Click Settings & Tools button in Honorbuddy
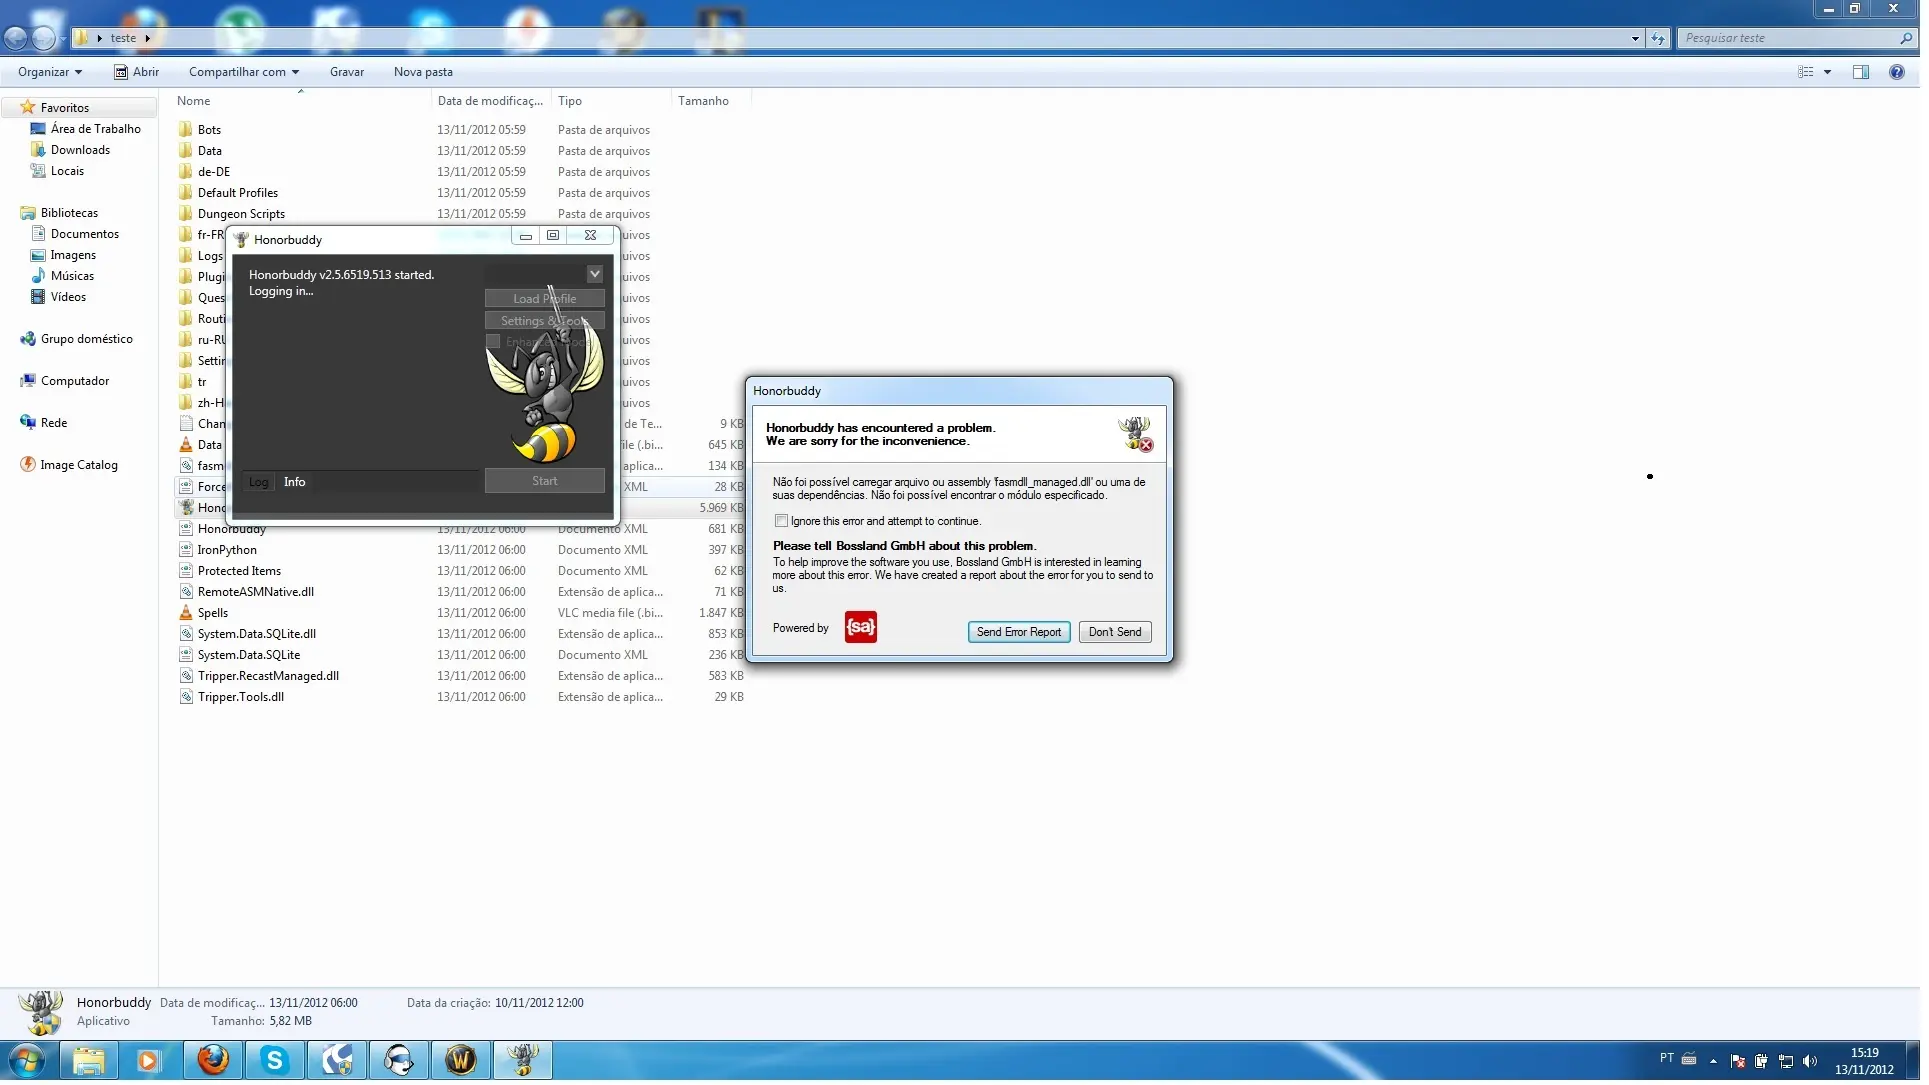 click(547, 322)
